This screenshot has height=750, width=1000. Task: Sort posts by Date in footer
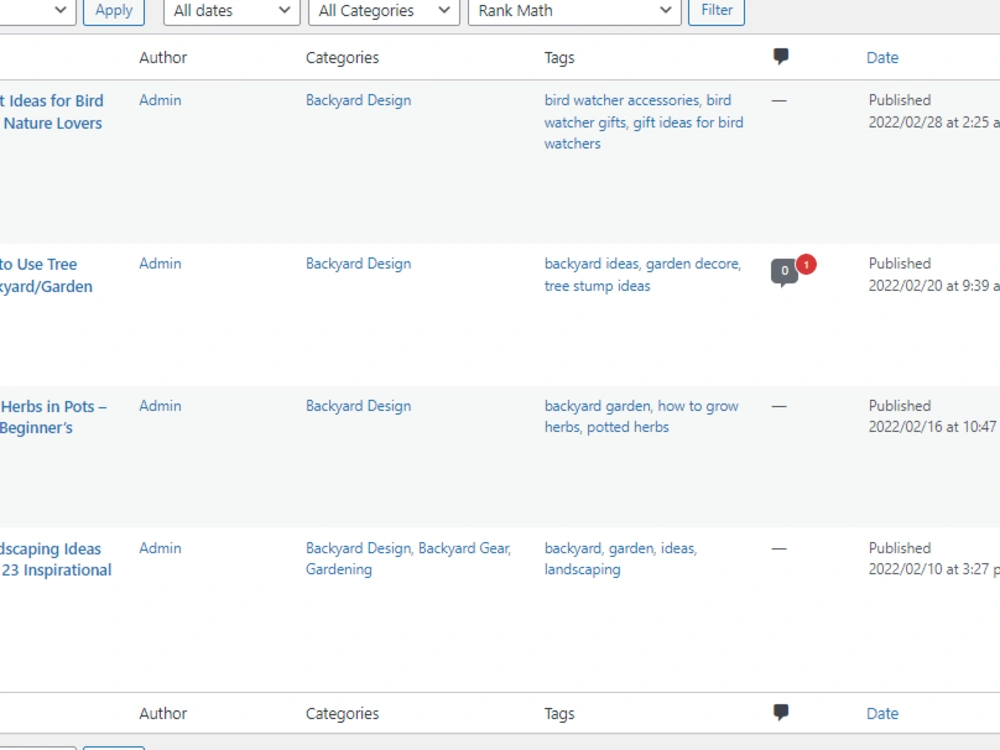click(x=882, y=714)
